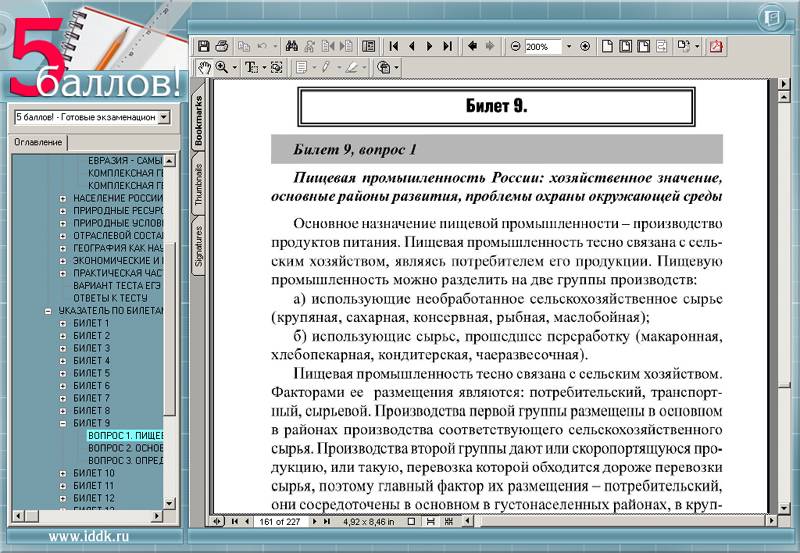
Task: Click the Save a Copy floppy icon
Action: tap(204, 46)
